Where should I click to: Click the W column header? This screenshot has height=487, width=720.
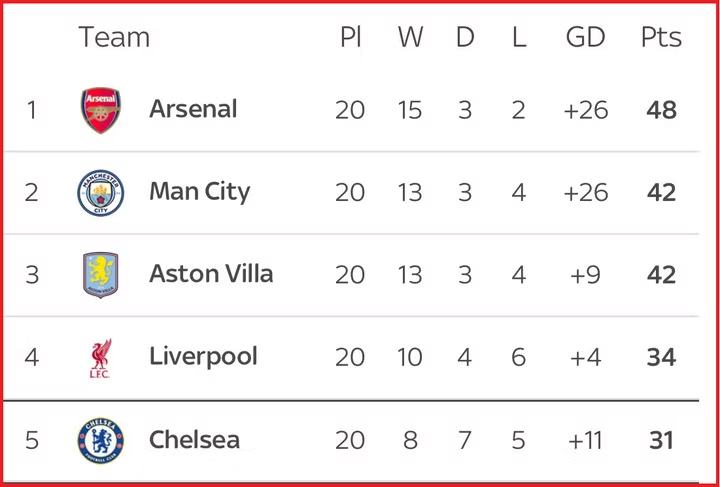[x=410, y=38]
